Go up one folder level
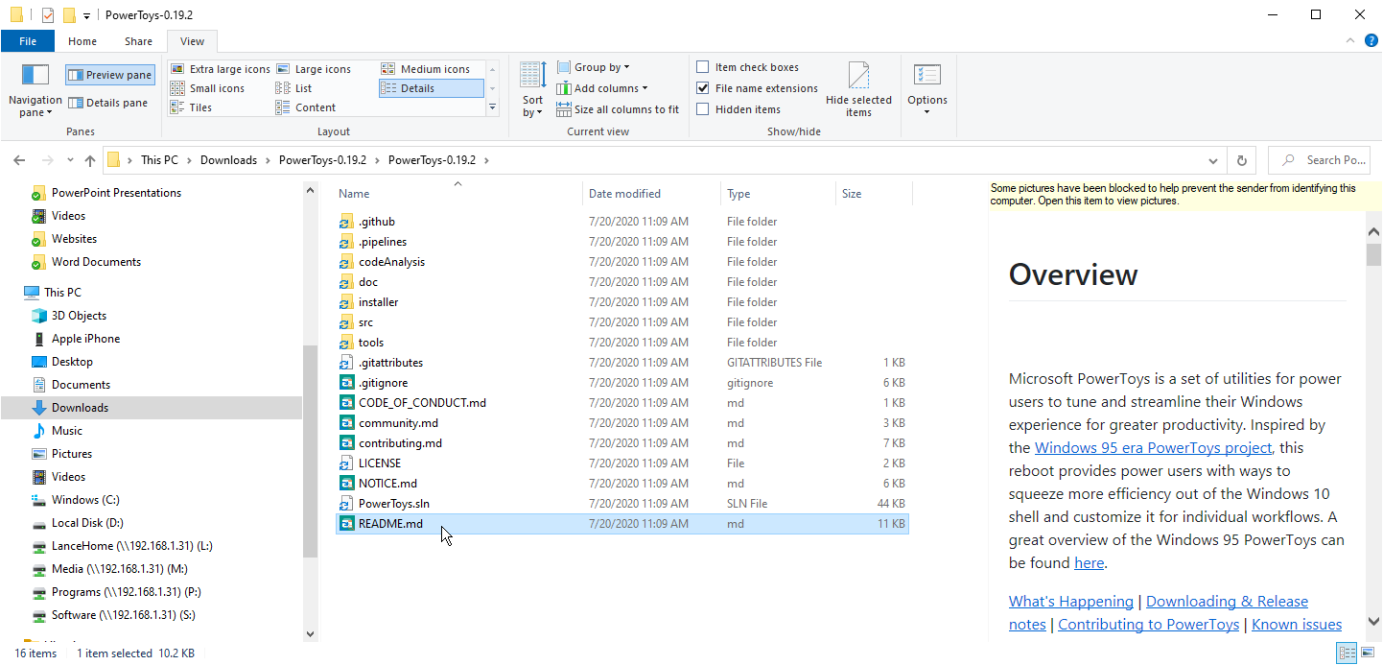 click(90, 160)
